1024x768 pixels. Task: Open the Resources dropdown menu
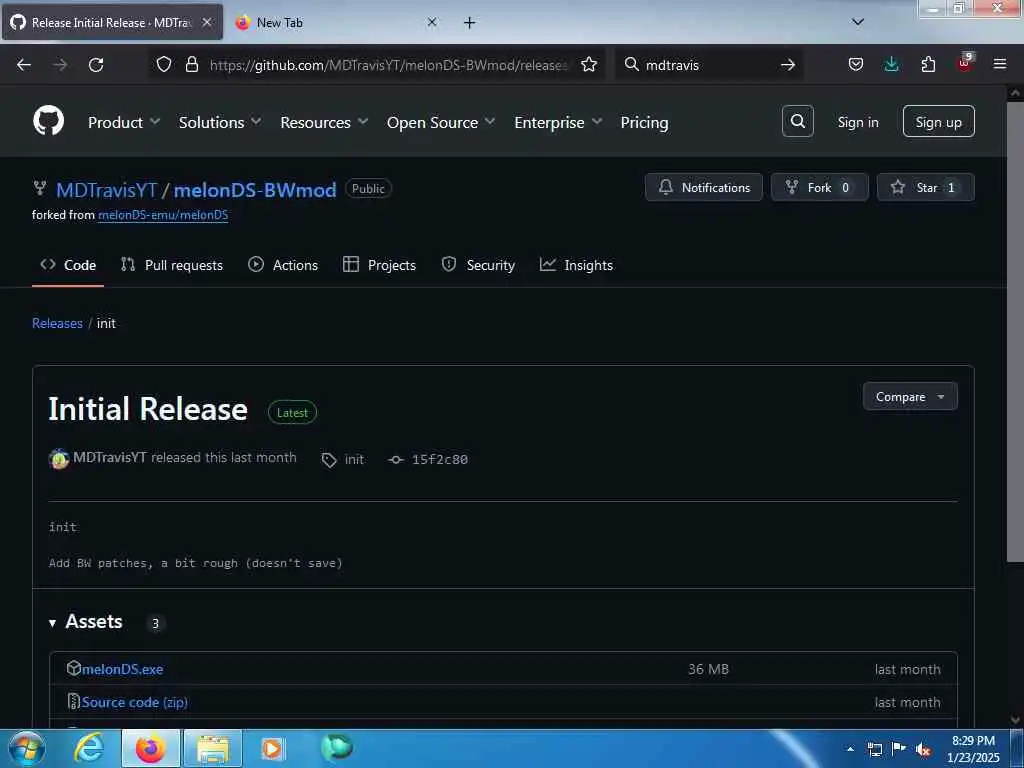click(x=324, y=122)
